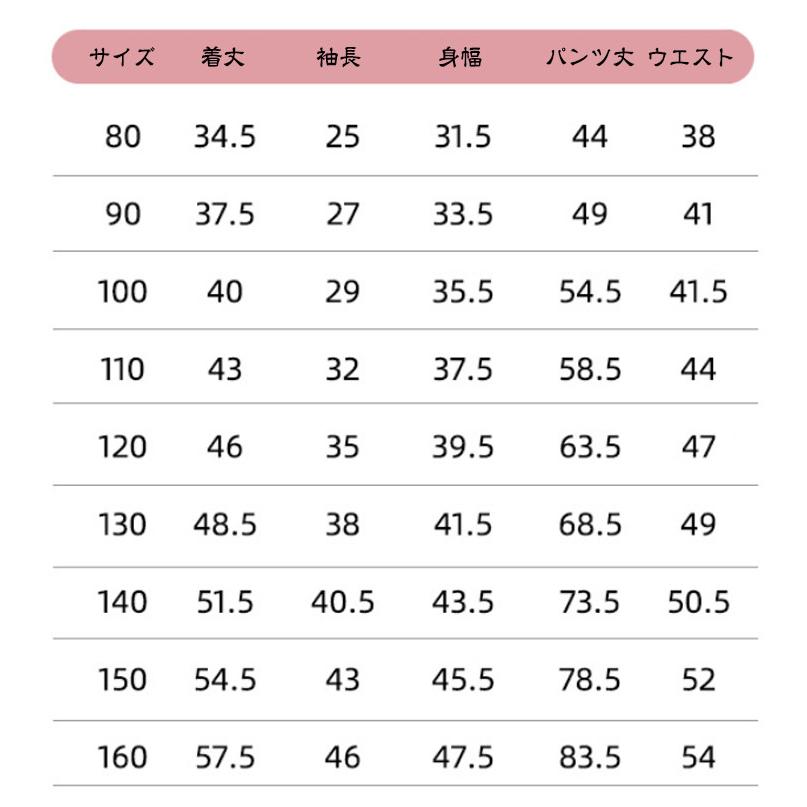Viewport: 807px width, 807px height.
Task: Select size 80 in the size column
Action: click(x=123, y=137)
